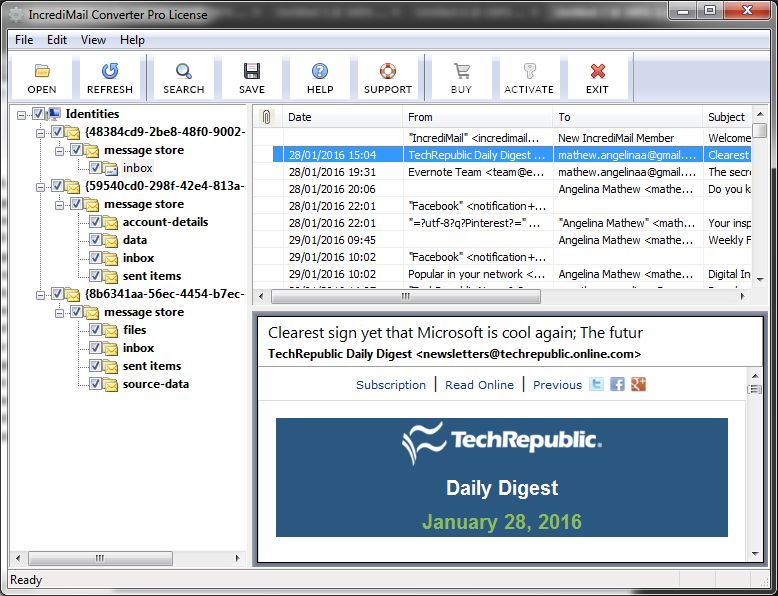Viewport: 778px width, 596px height.
Task: Click the Save disk icon
Action: [252, 77]
